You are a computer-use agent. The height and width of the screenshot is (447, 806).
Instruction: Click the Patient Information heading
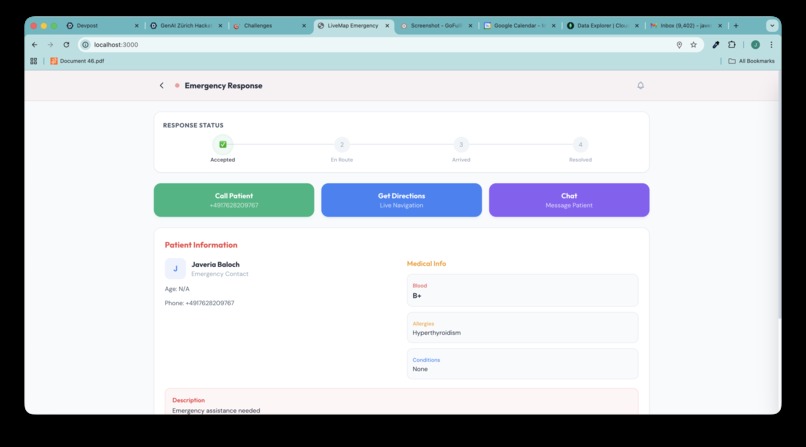[x=201, y=245]
